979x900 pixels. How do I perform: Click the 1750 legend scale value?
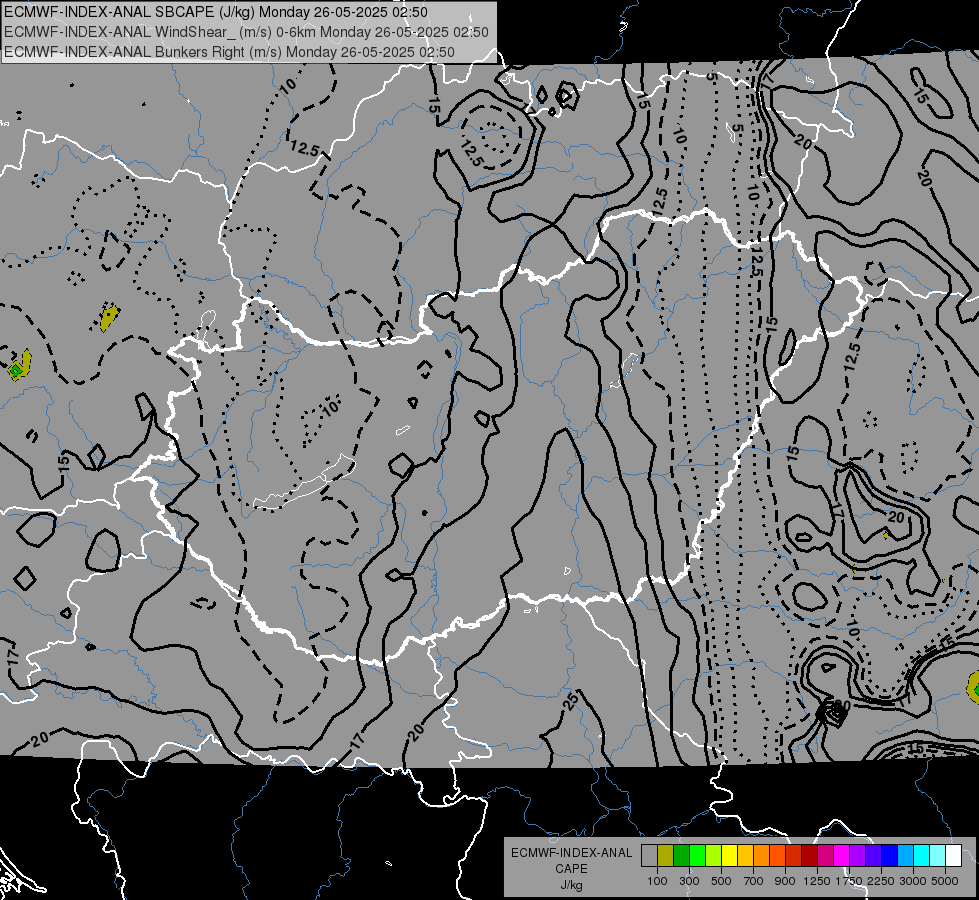[x=849, y=881]
